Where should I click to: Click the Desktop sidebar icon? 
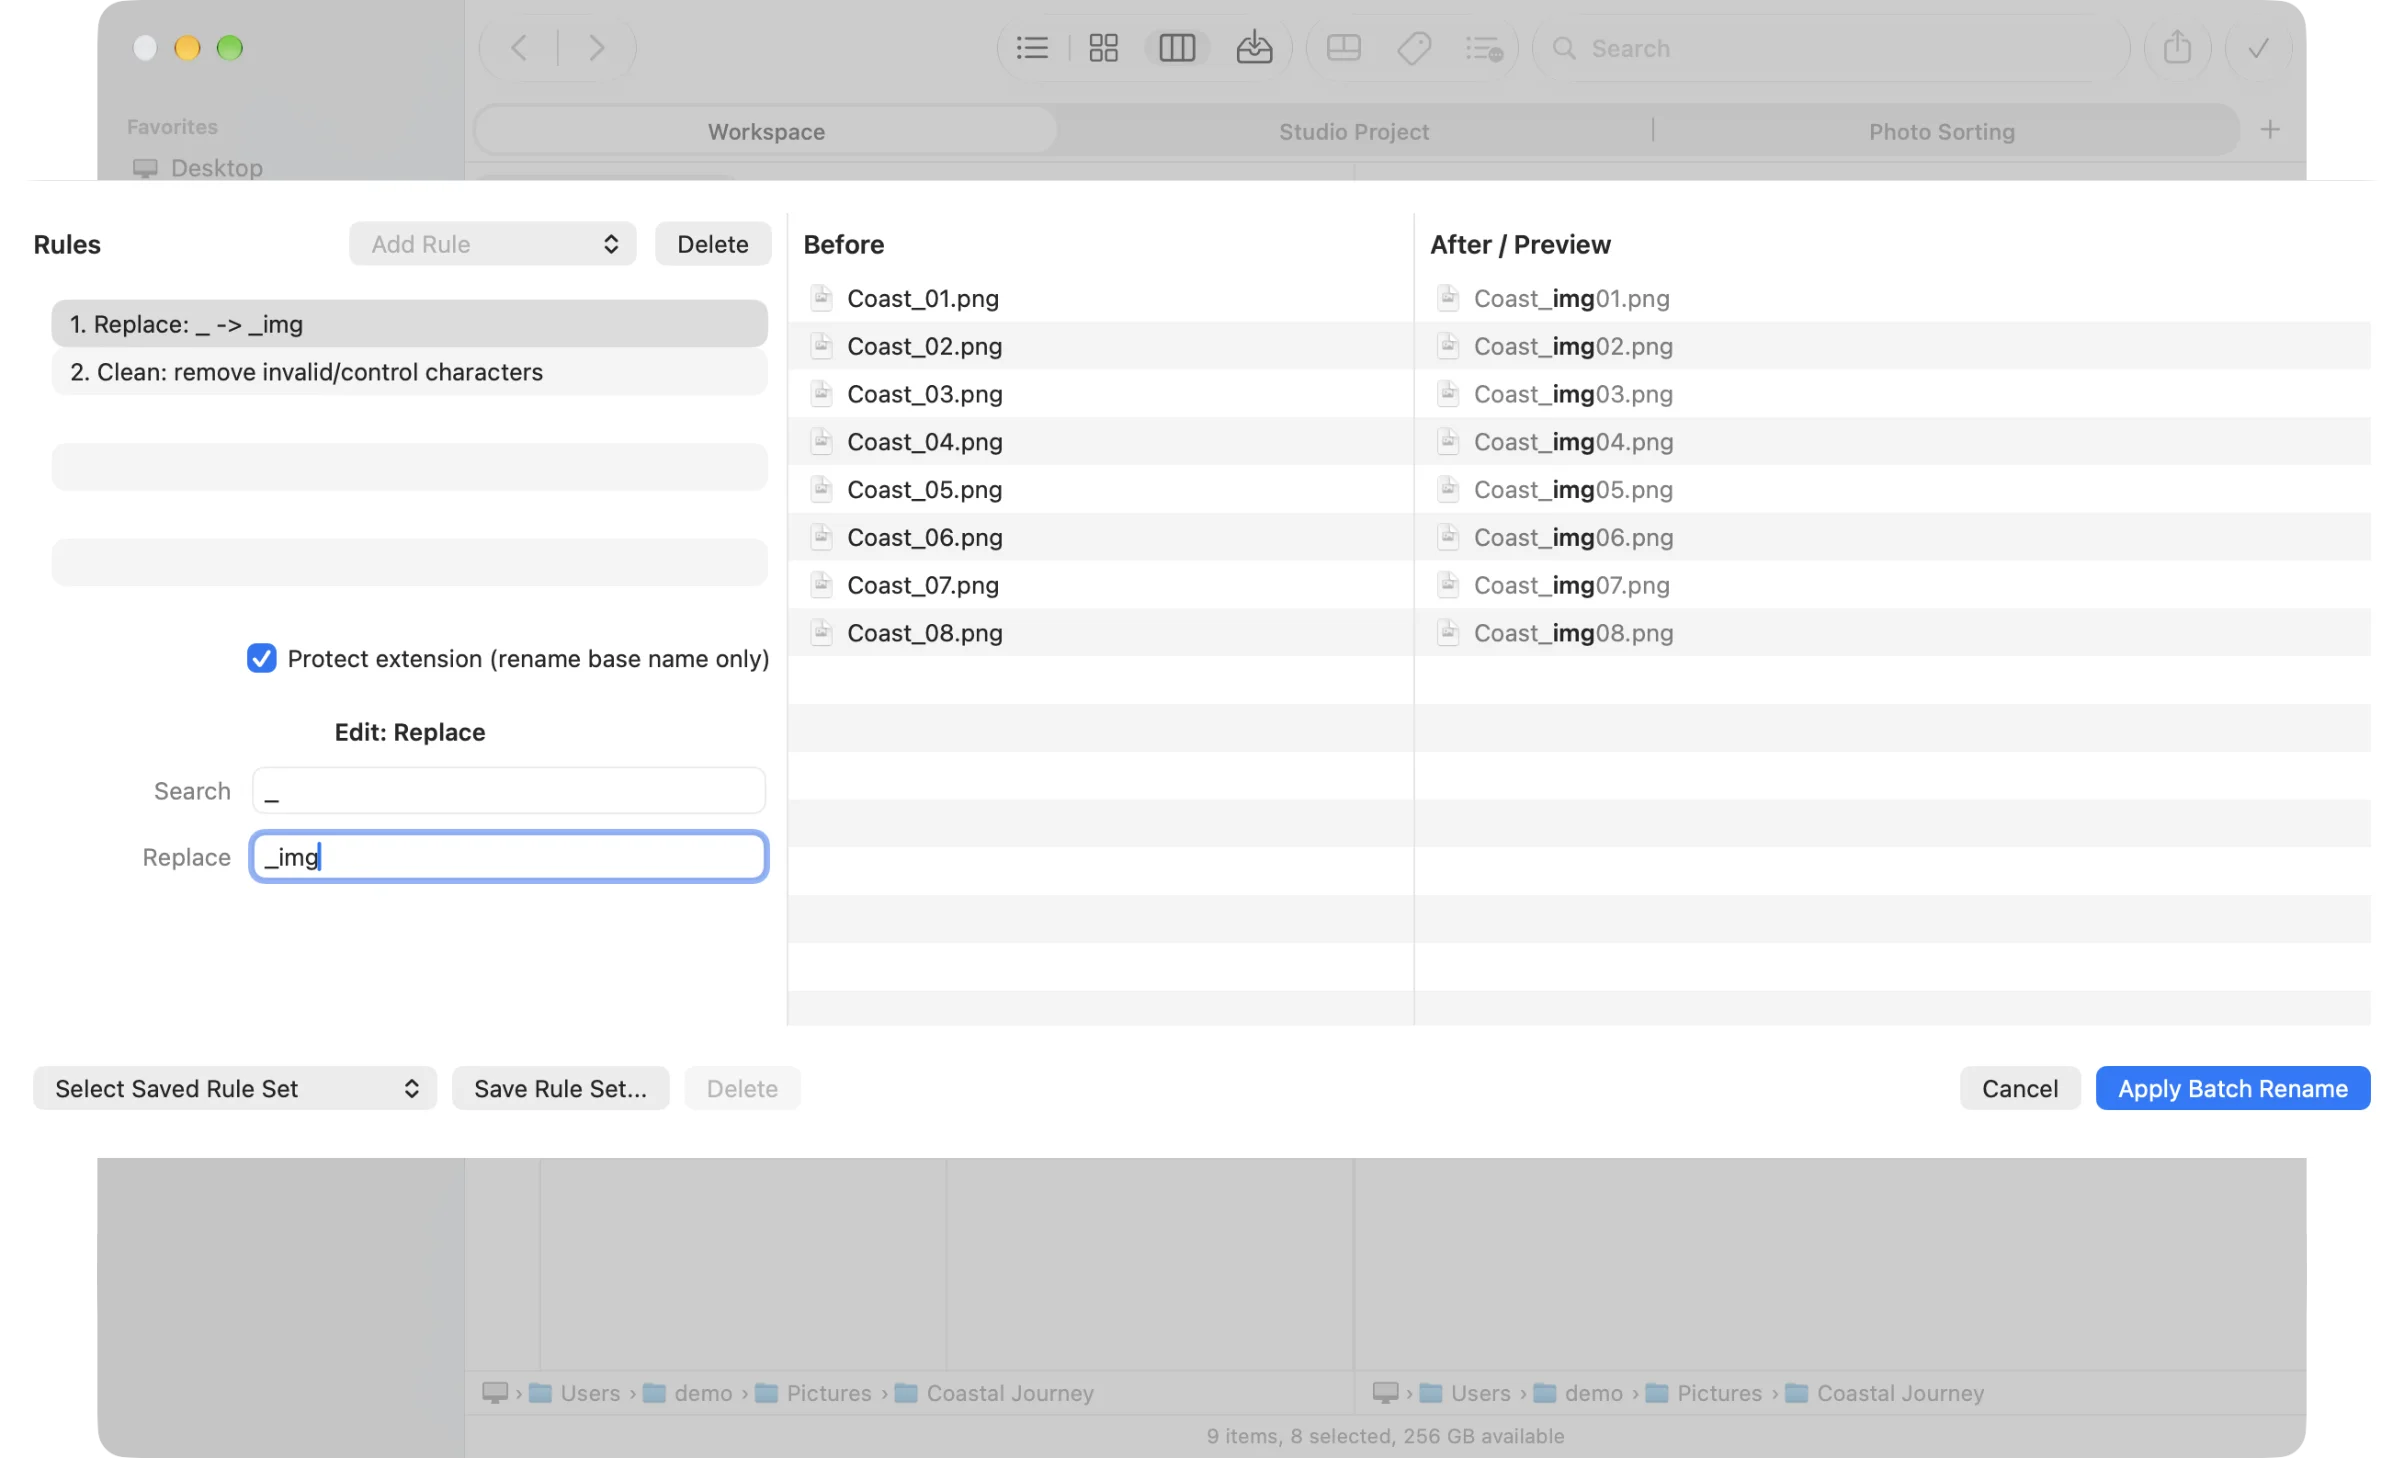[145, 168]
